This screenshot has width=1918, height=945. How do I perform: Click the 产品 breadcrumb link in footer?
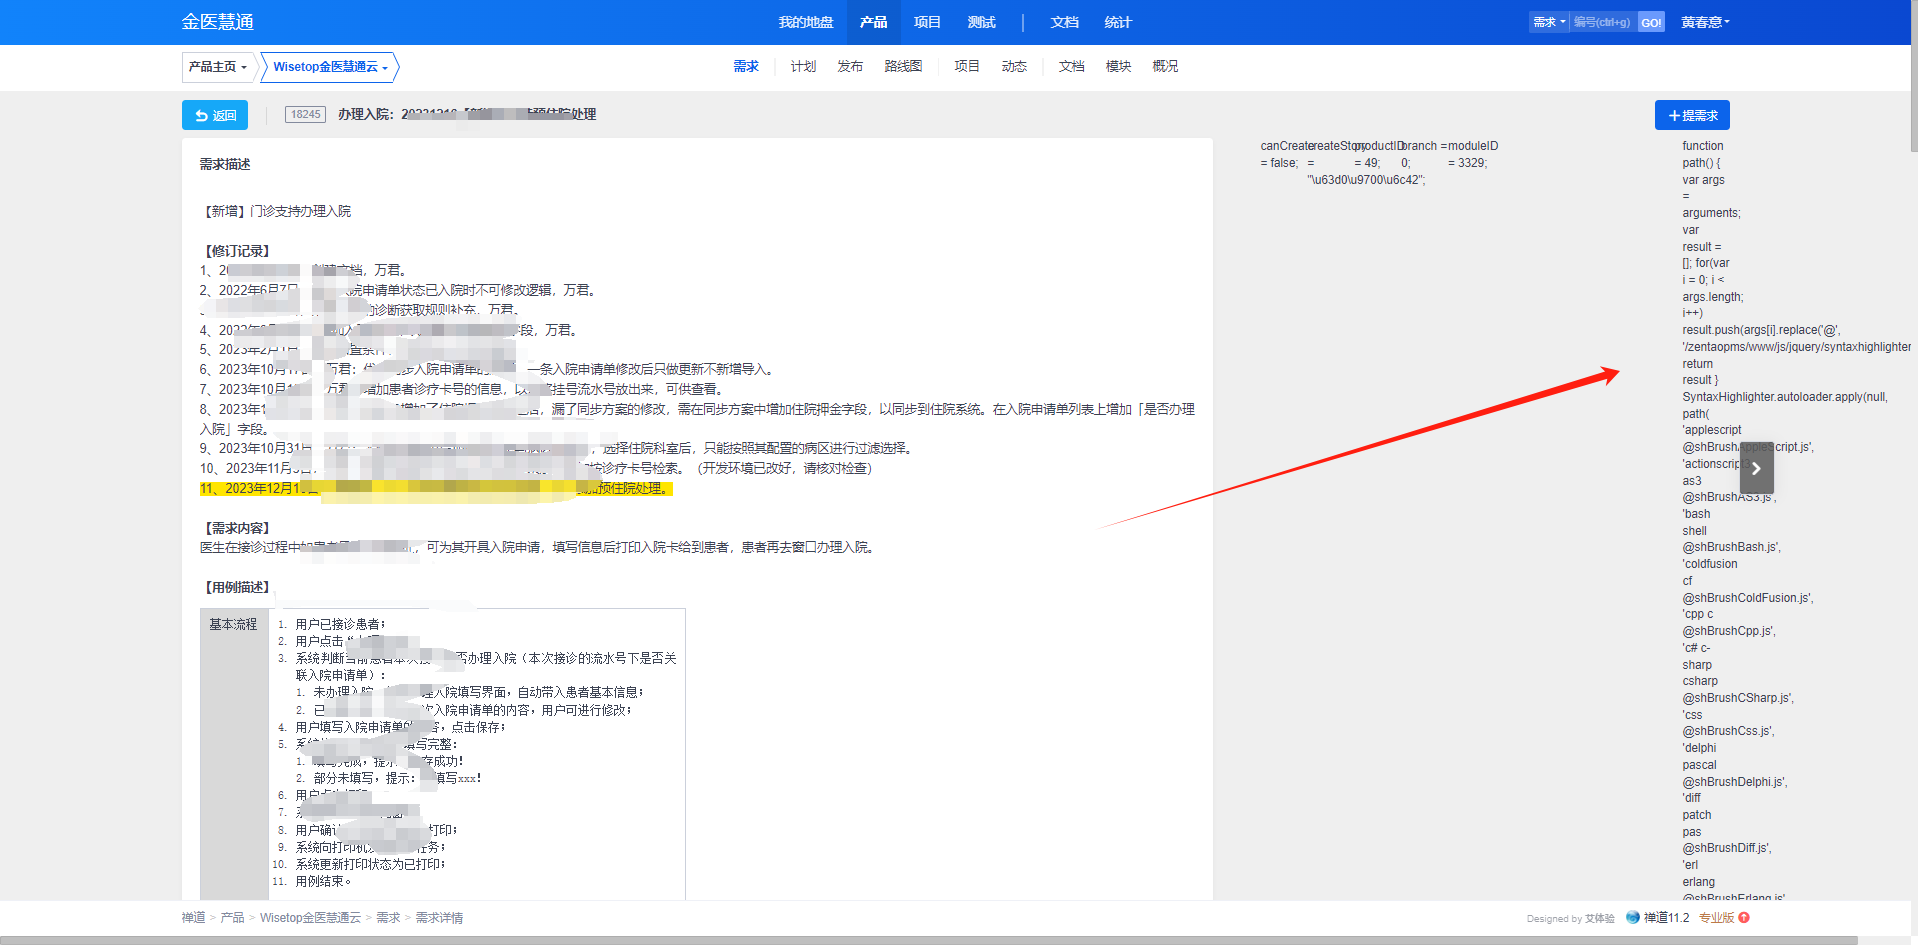(232, 917)
